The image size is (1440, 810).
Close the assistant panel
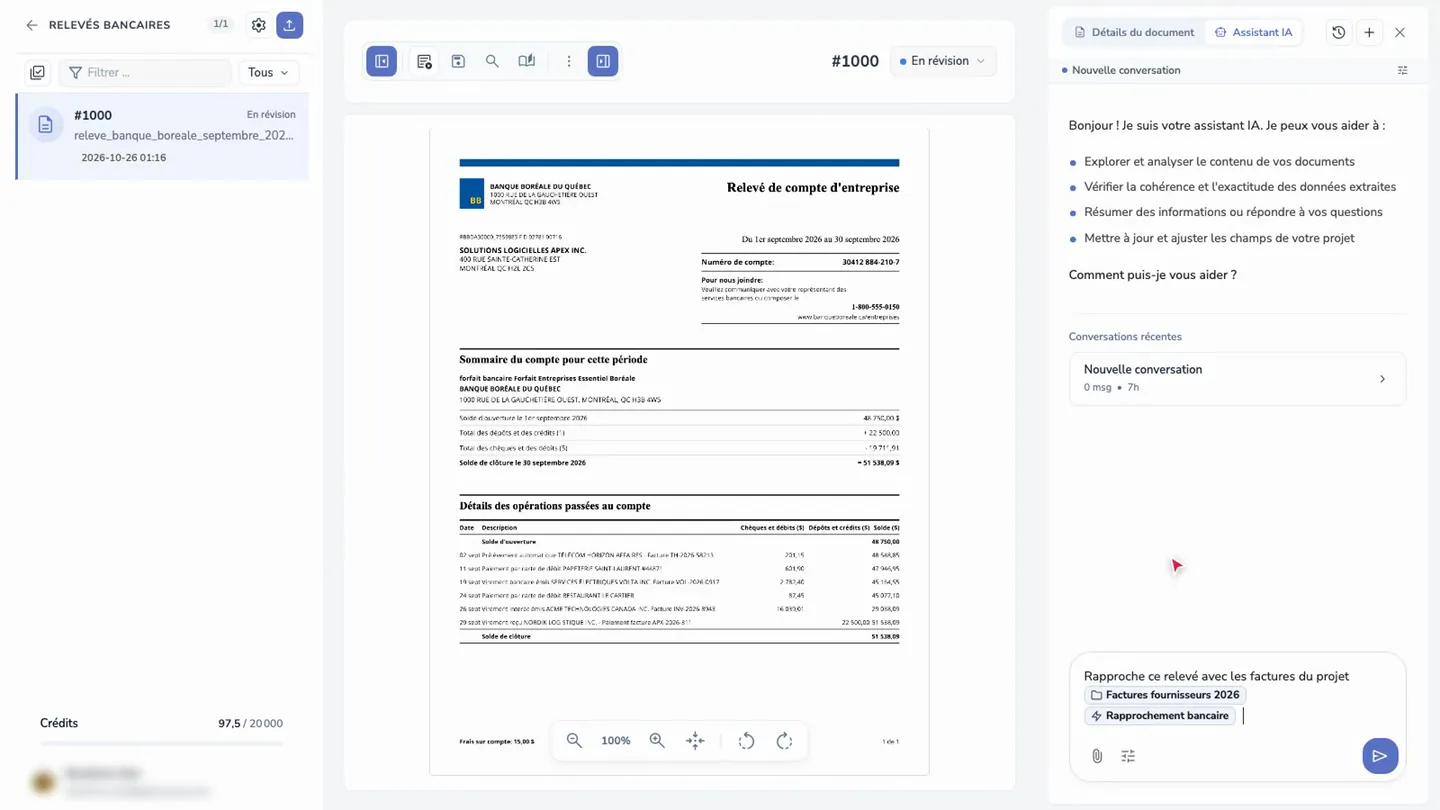point(1400,32)
